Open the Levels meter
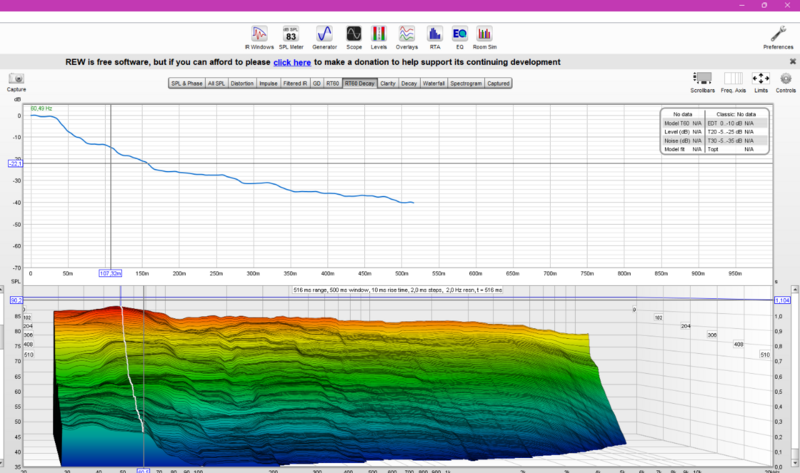This screenshot has width=800, height=473. point(380,33)
